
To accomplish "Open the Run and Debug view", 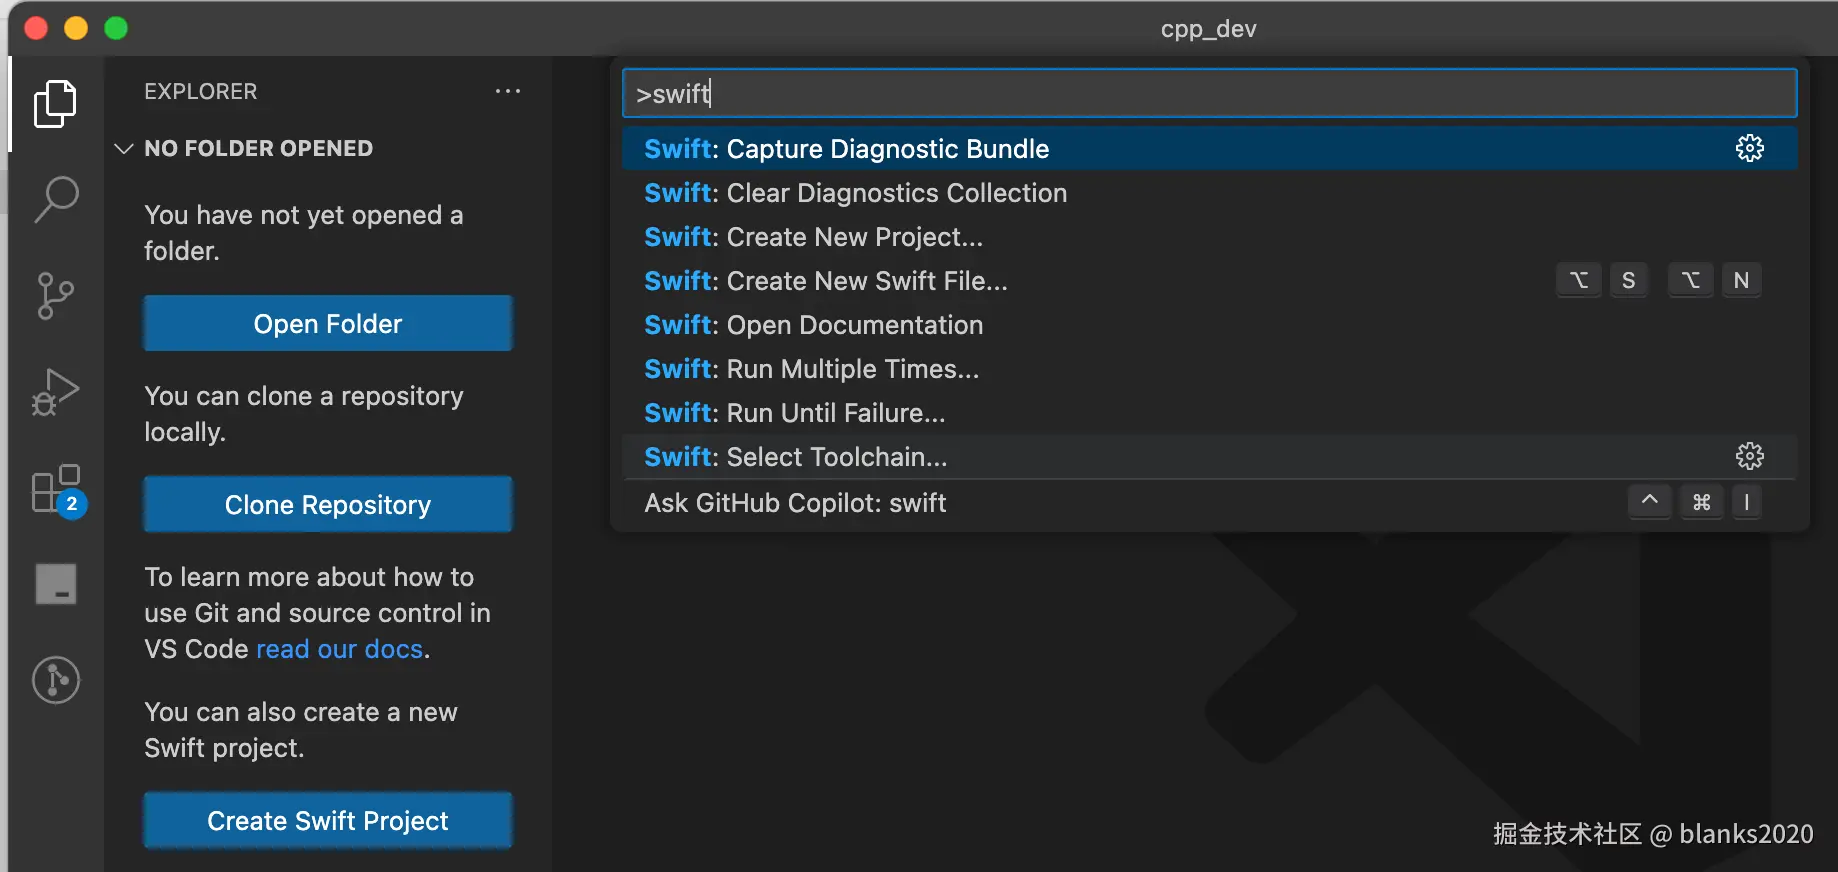I will click(55, 392).
